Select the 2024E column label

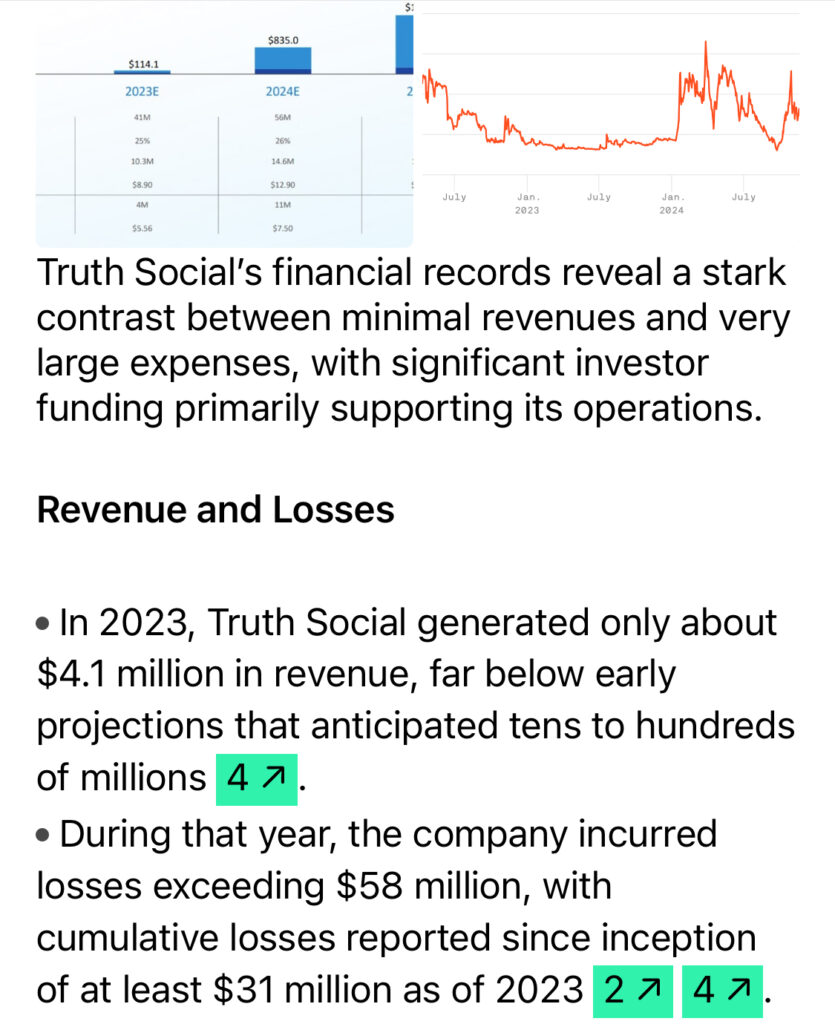pos(283,92)
